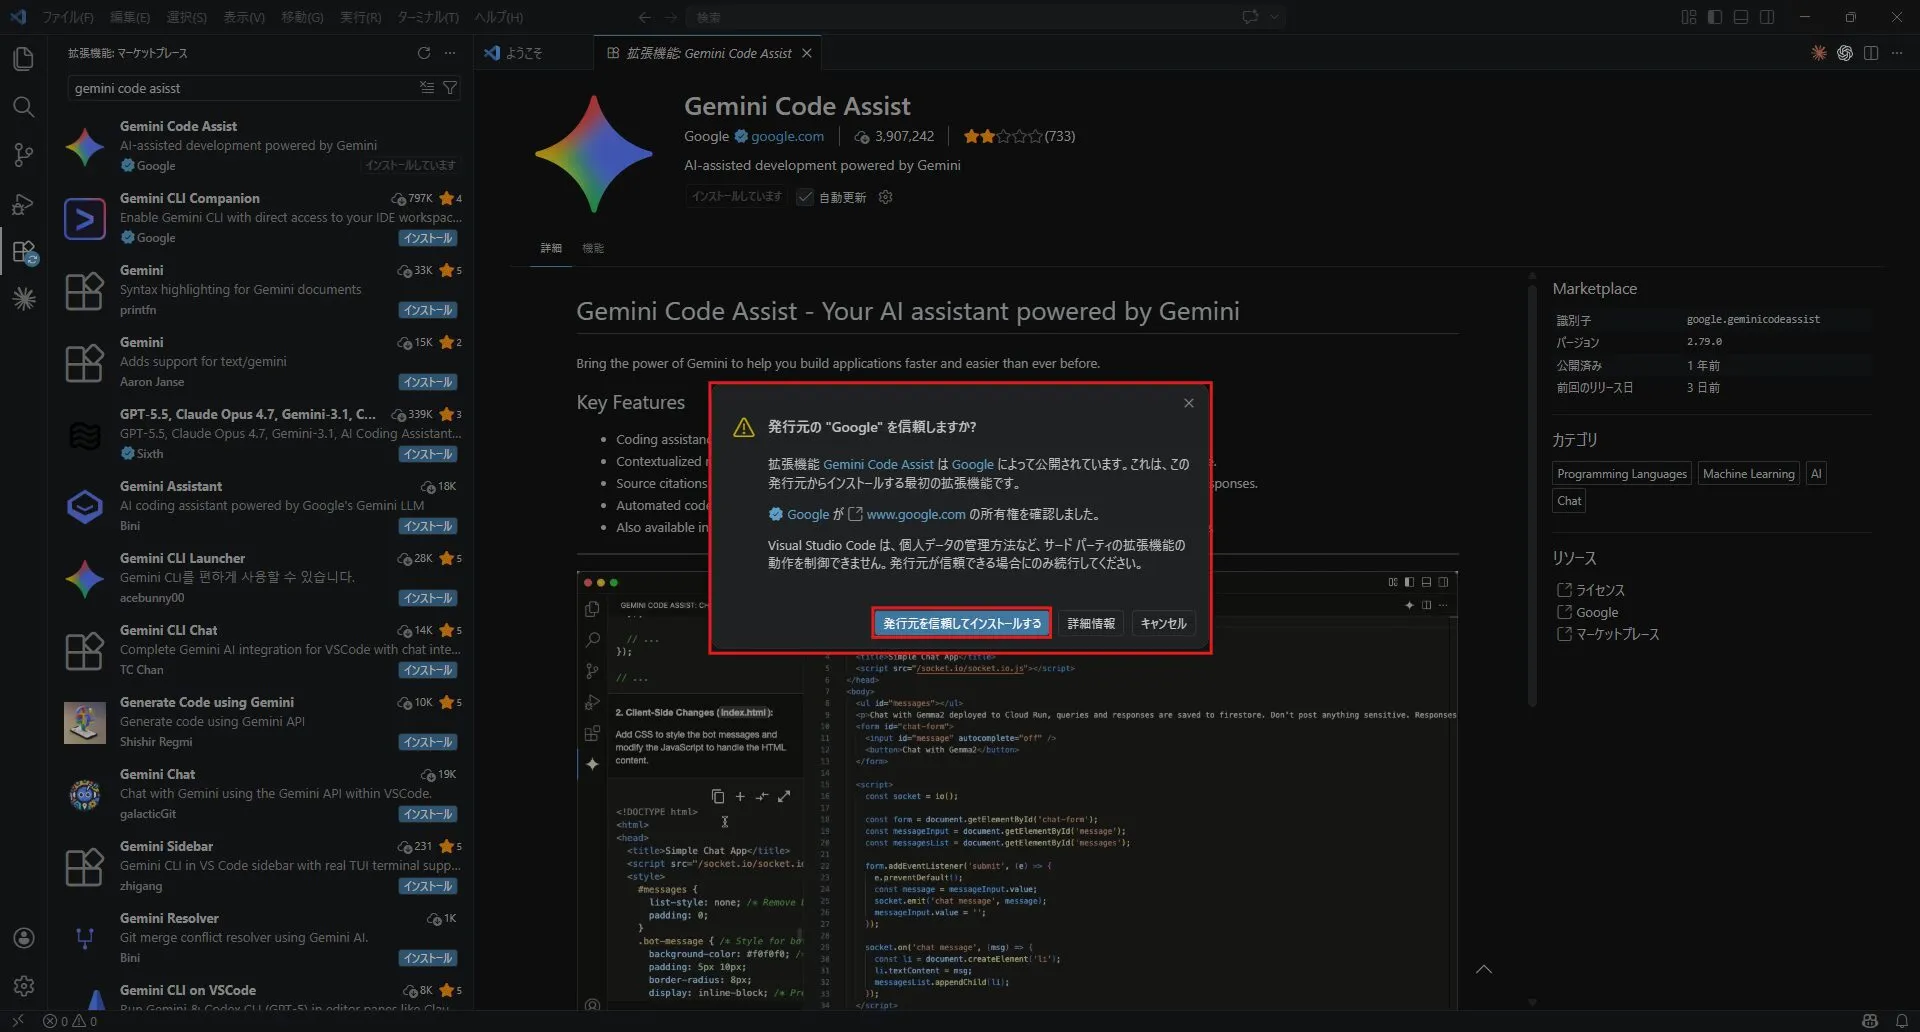Click the filter extensions funnel icon
The height and width of the screenshot is (1032, 1920).
click(x=450, y=88)
